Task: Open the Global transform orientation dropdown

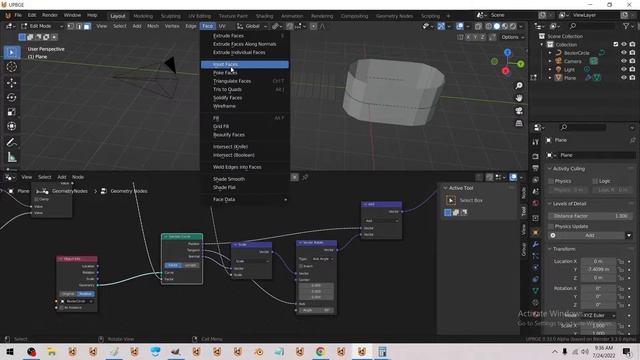Action: tap(252, 26)
